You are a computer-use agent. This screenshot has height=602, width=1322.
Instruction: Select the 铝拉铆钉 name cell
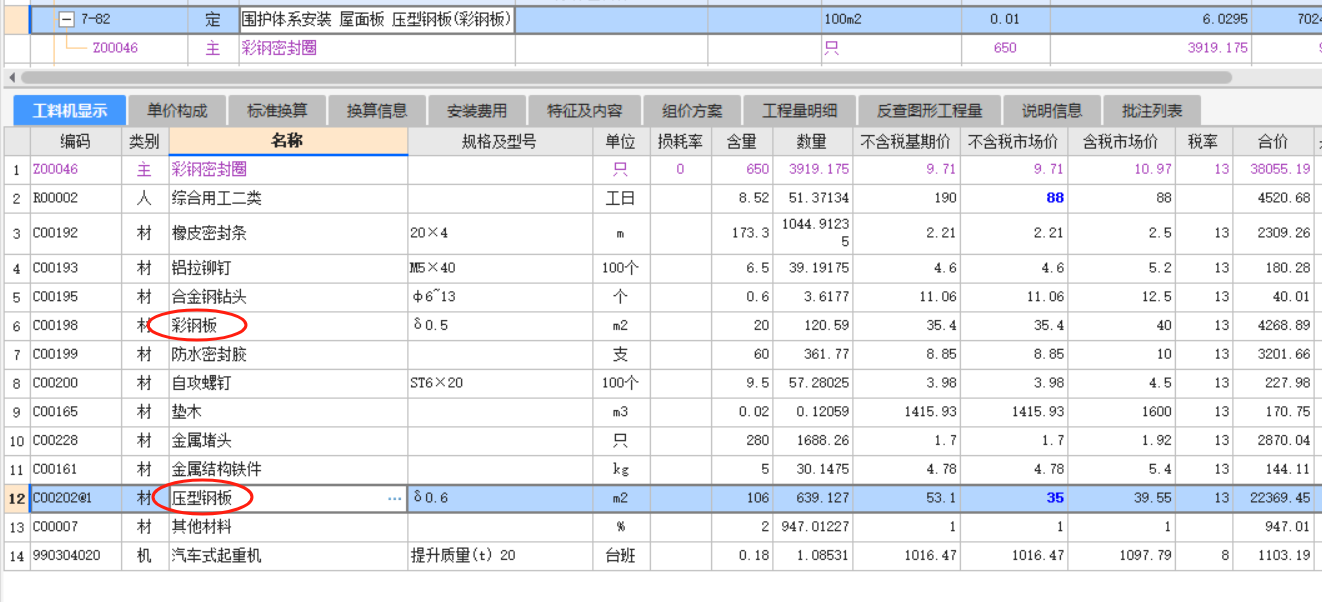click(288, 268)
